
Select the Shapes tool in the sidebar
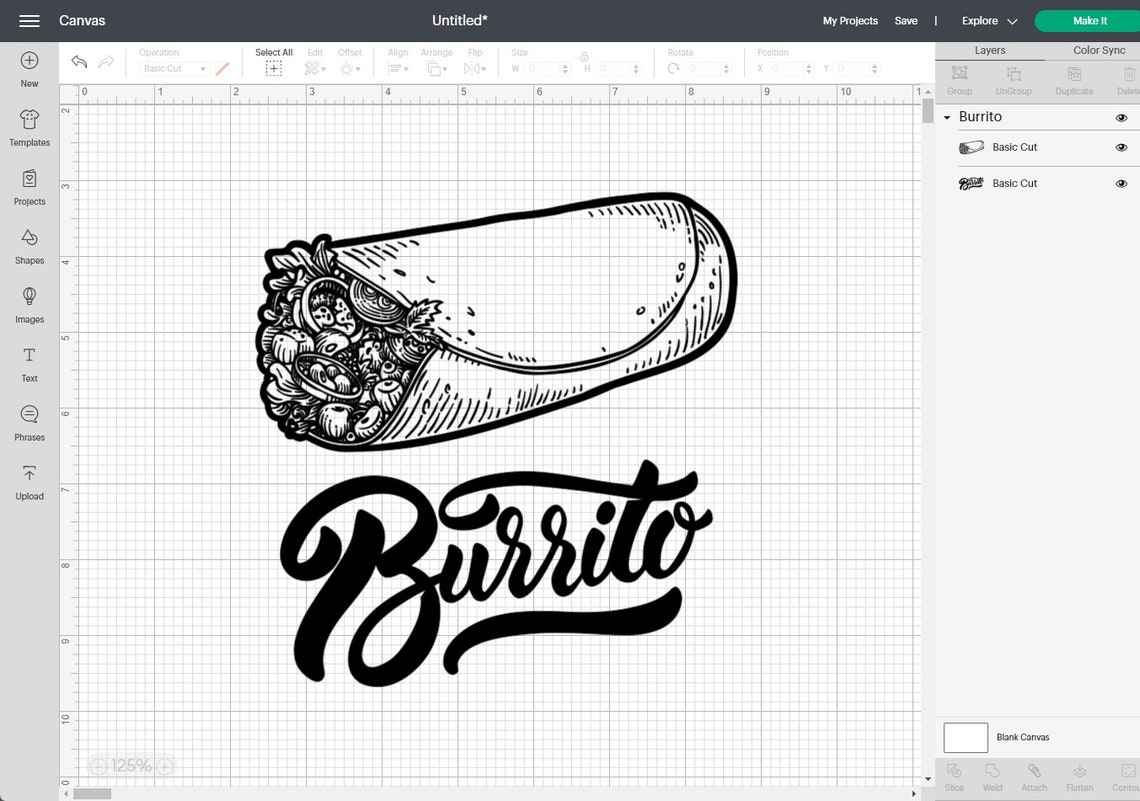(29, 247)
